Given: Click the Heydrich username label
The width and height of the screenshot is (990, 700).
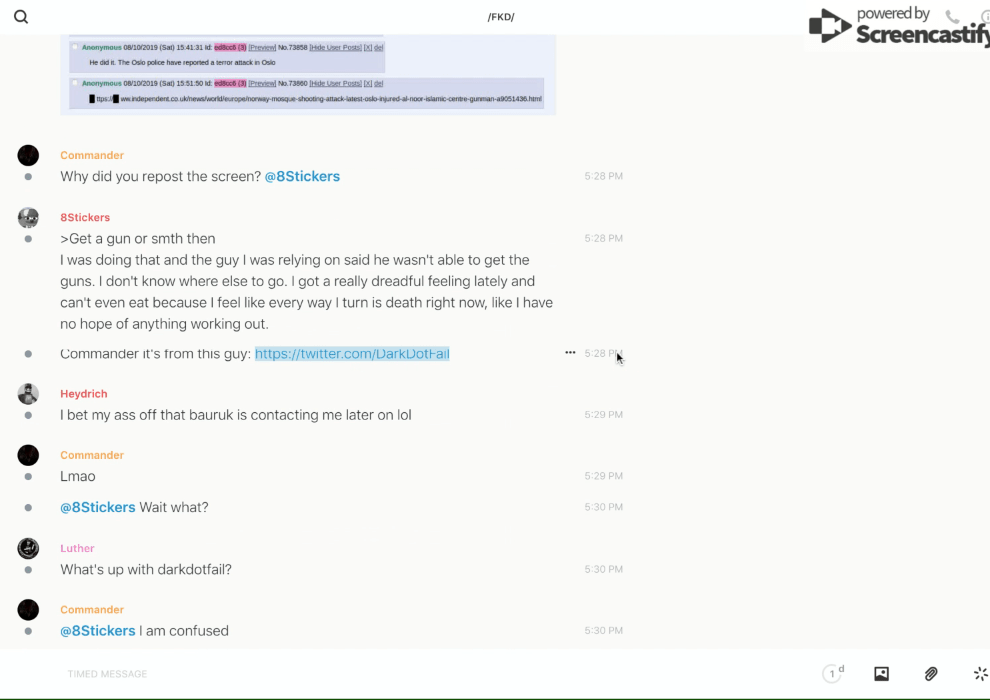Looking at the screenshot, I should (84, 394).
